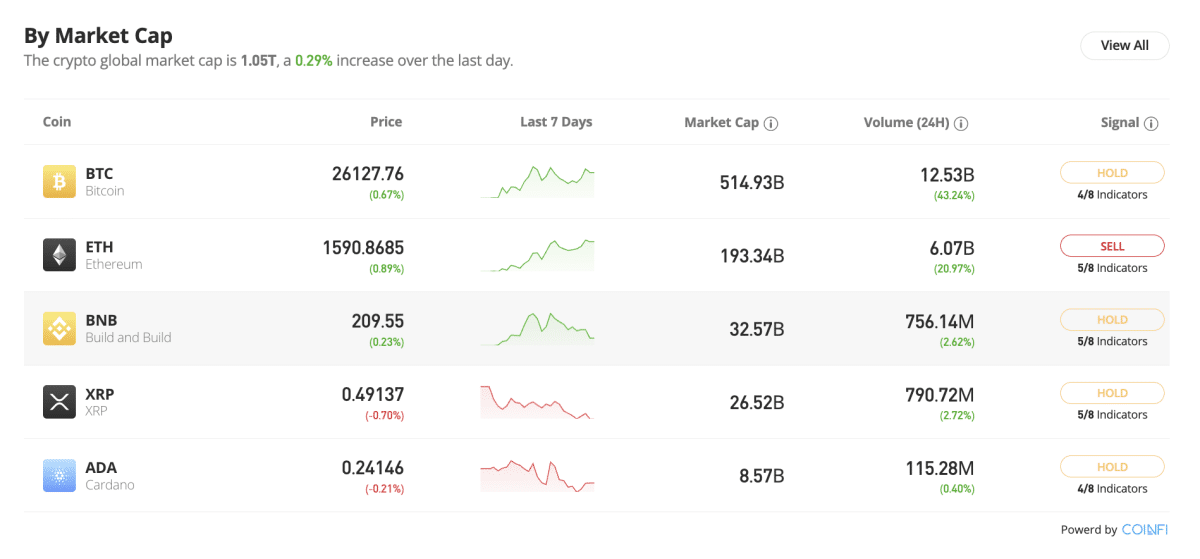Click the (43.24%) BTC volume change

[x=953, y=195]
